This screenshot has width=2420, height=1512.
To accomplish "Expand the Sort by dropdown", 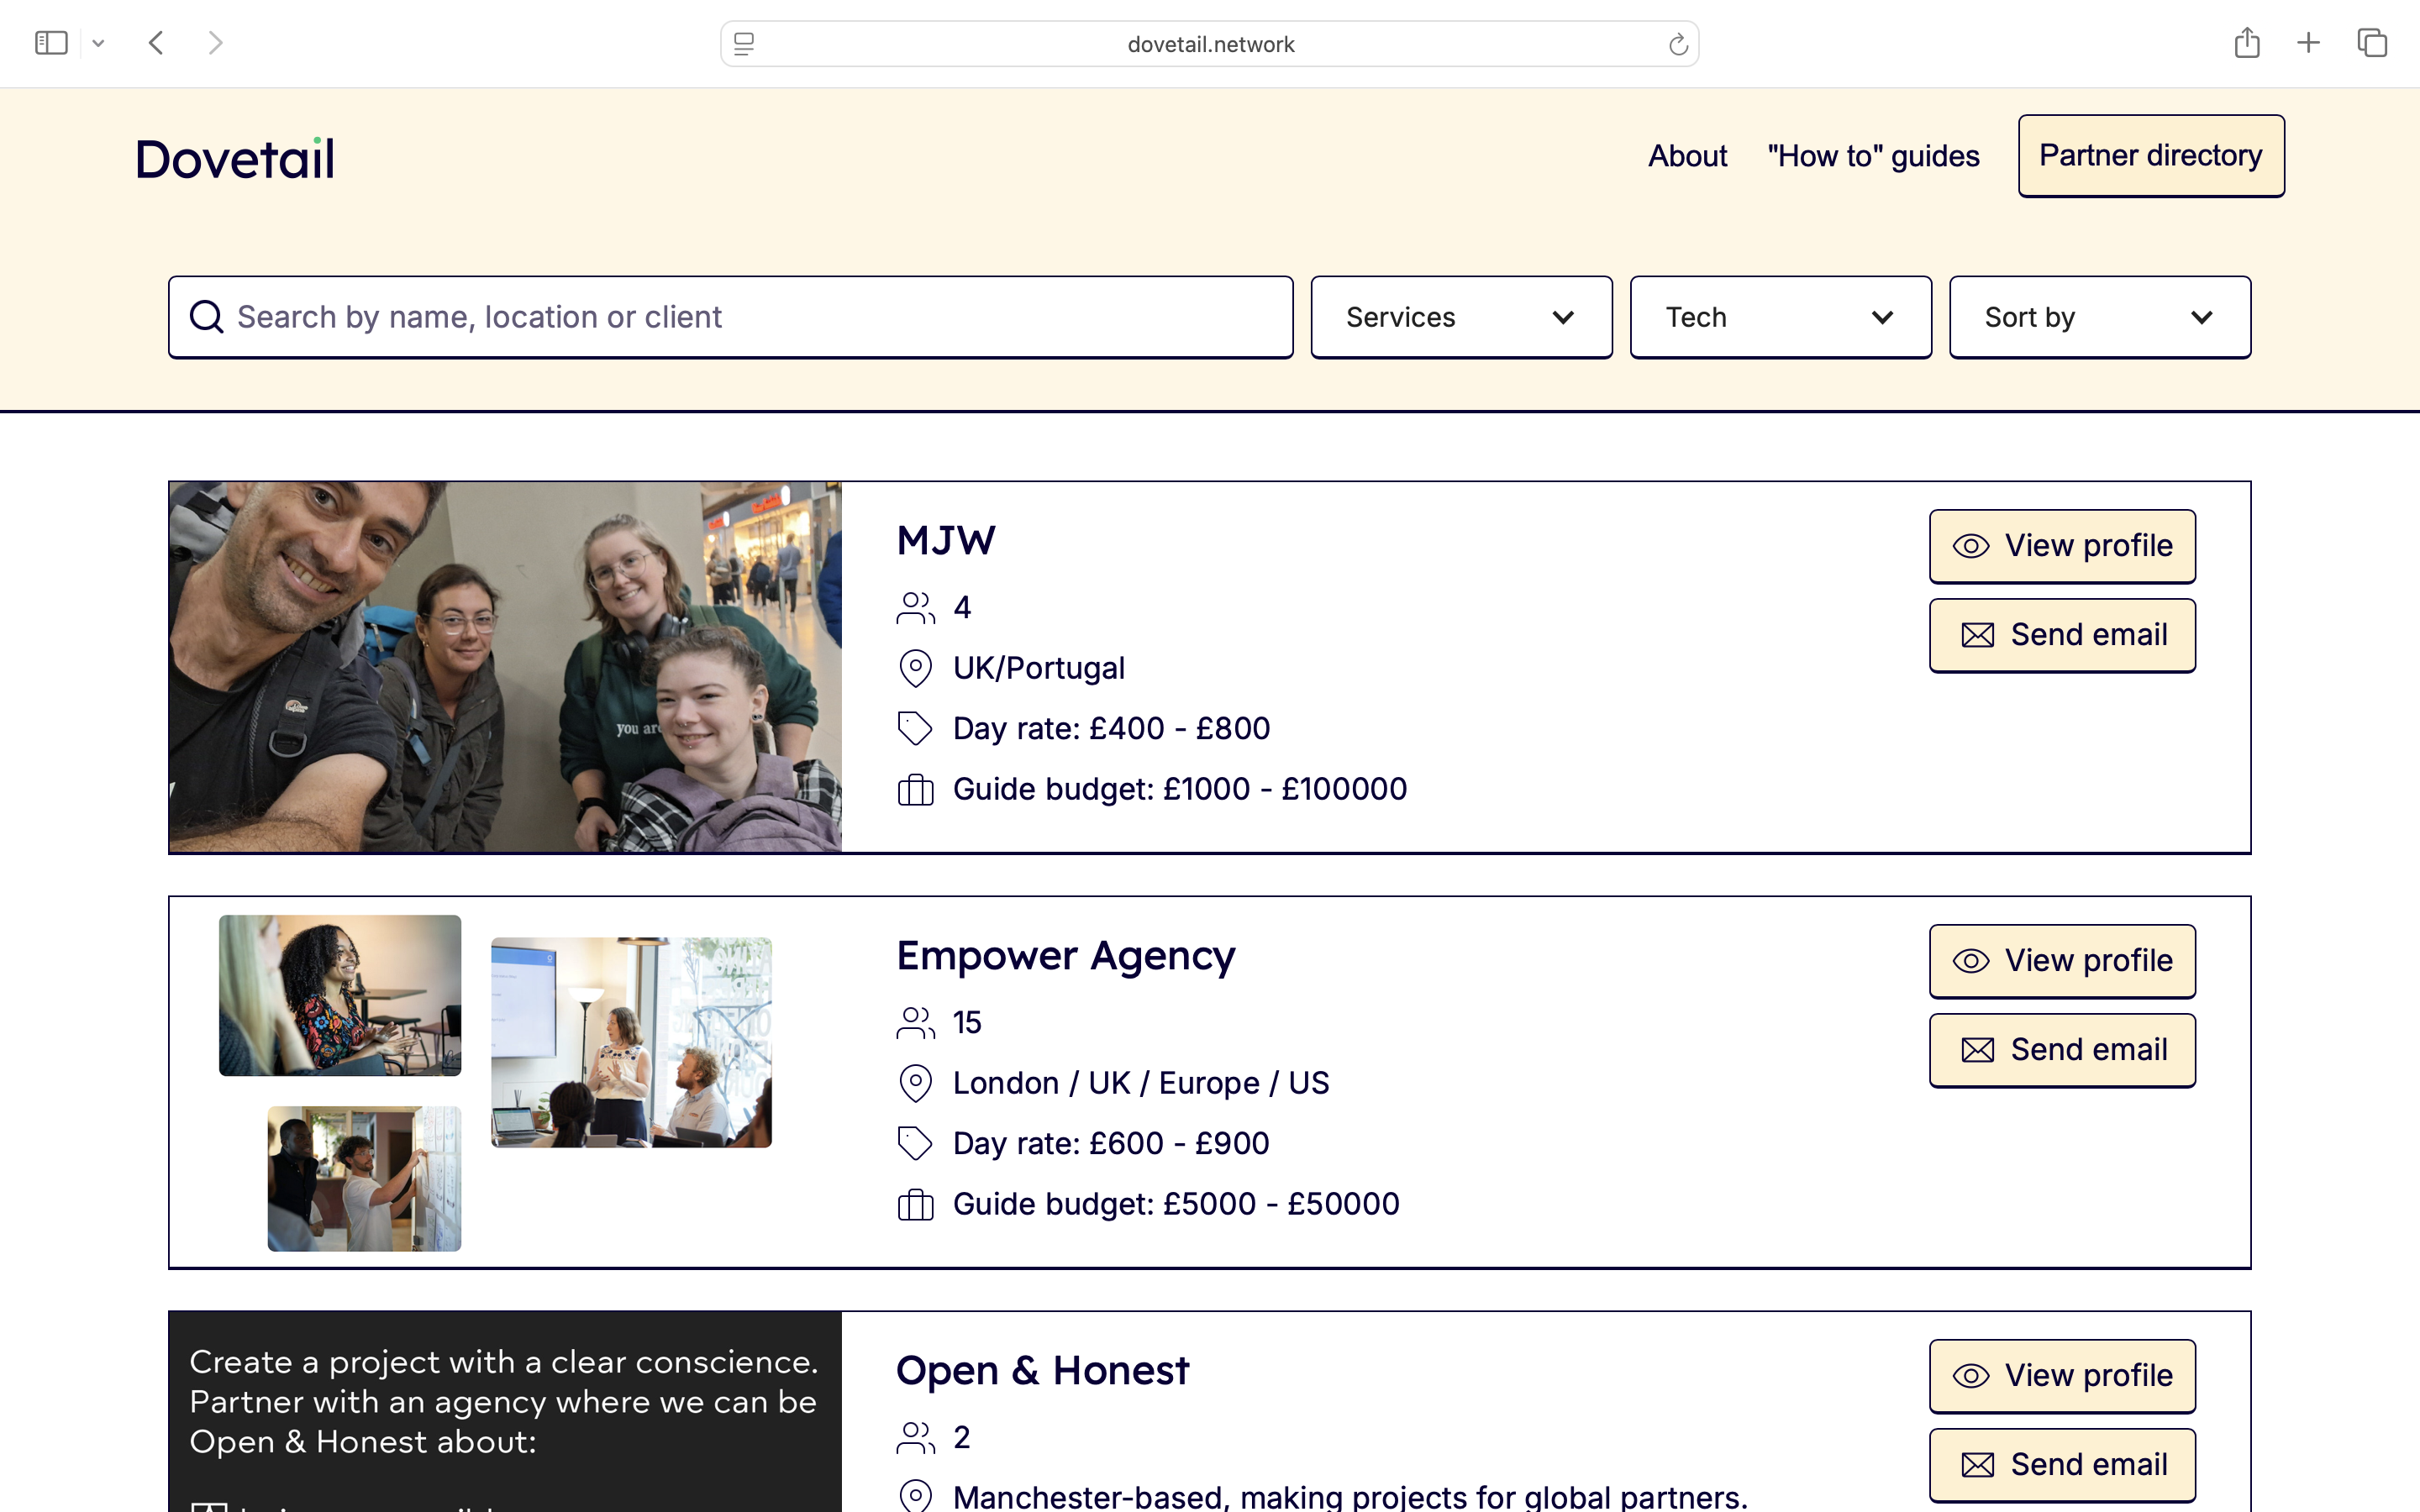I will click(x=2099, y=317).
